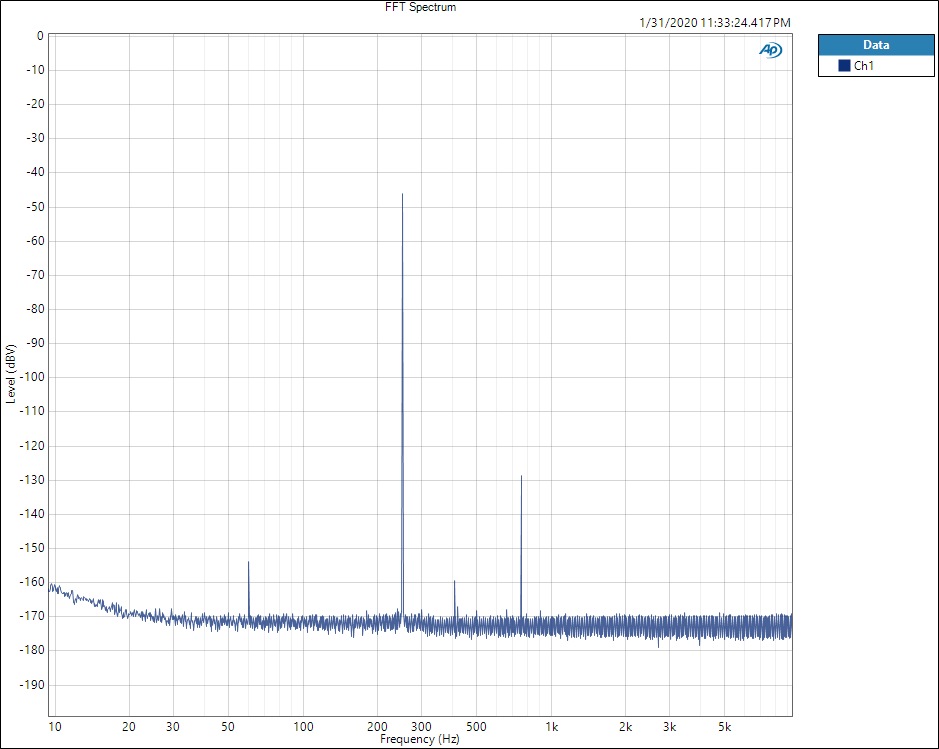
Task: Click the -100 label on the level axis
Action: tap(32, 377)
